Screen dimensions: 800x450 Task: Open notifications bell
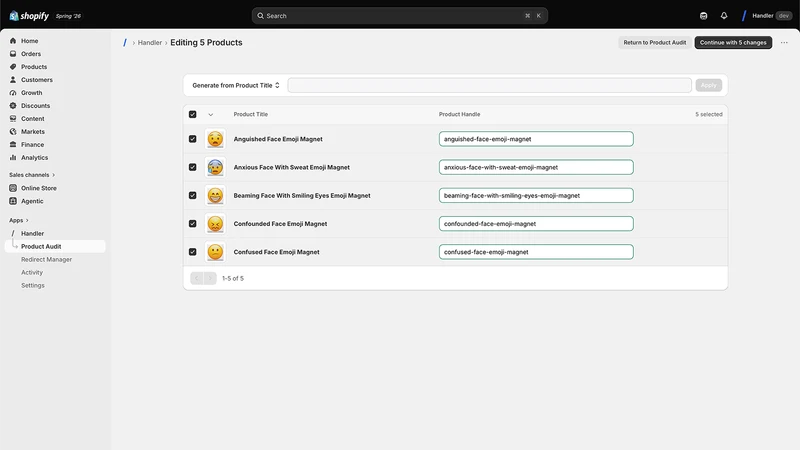click(x=724, y=16)
